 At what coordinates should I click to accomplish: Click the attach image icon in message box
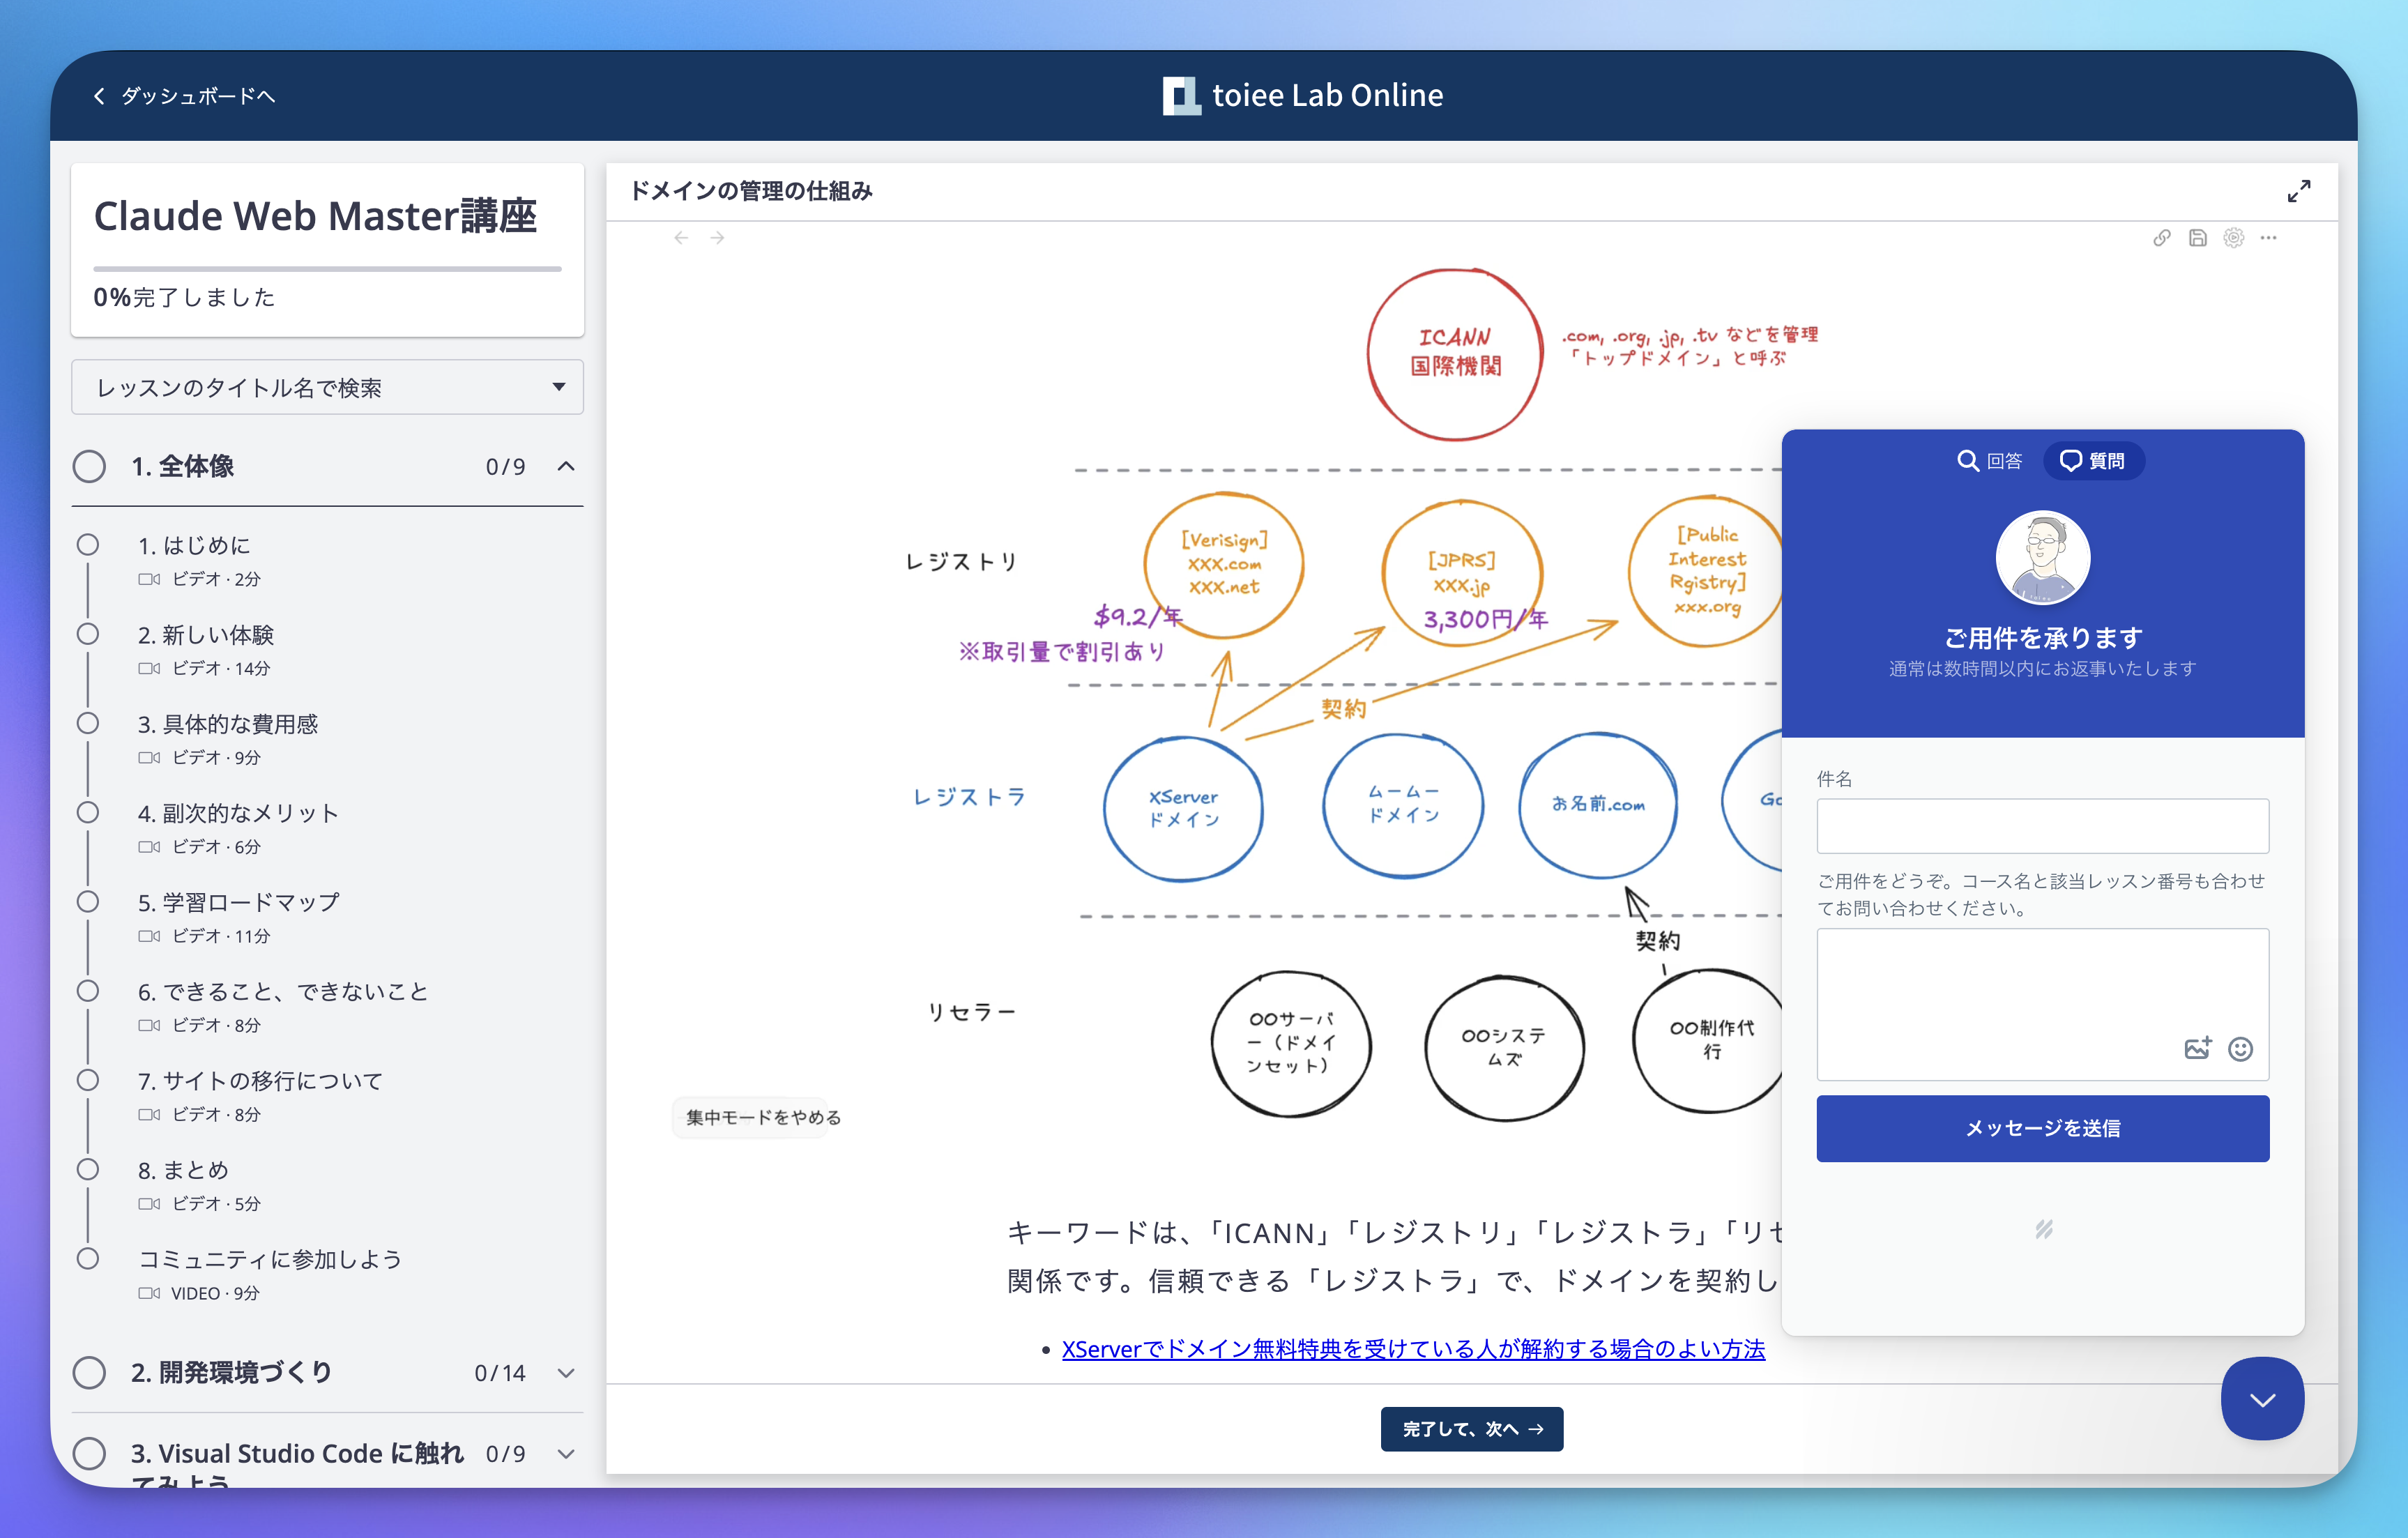pyautogui.click(x=2197, y=1048)
